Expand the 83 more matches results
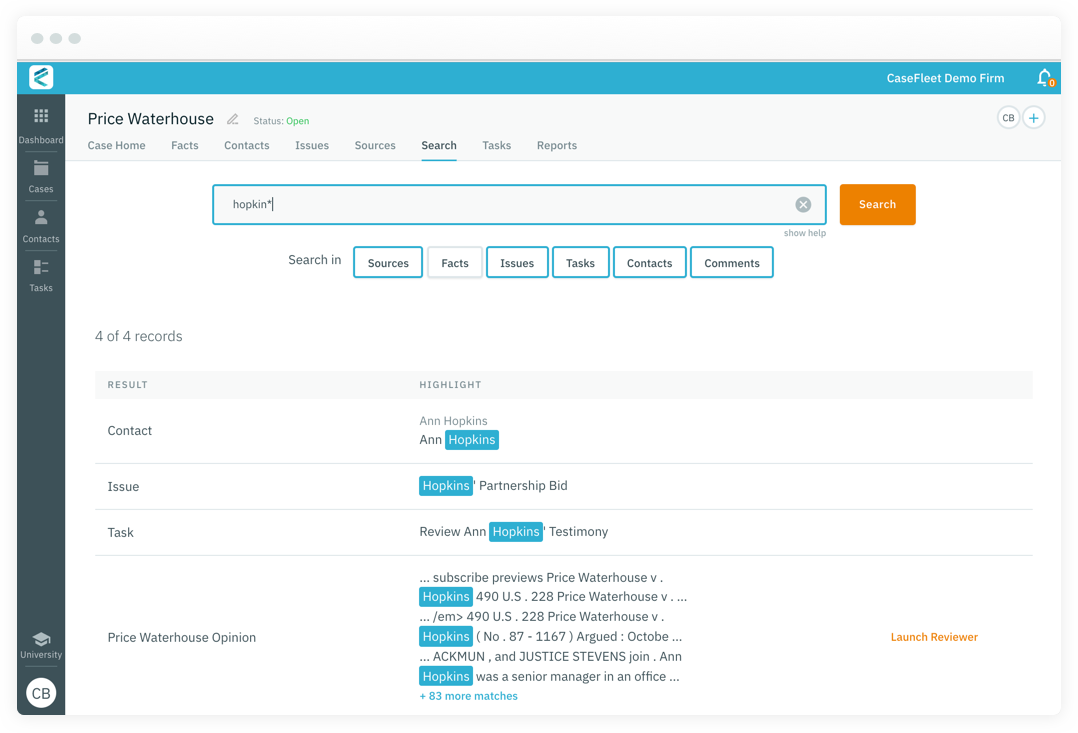The width and height of the screenshot is (1078, 733). (468, 695)
